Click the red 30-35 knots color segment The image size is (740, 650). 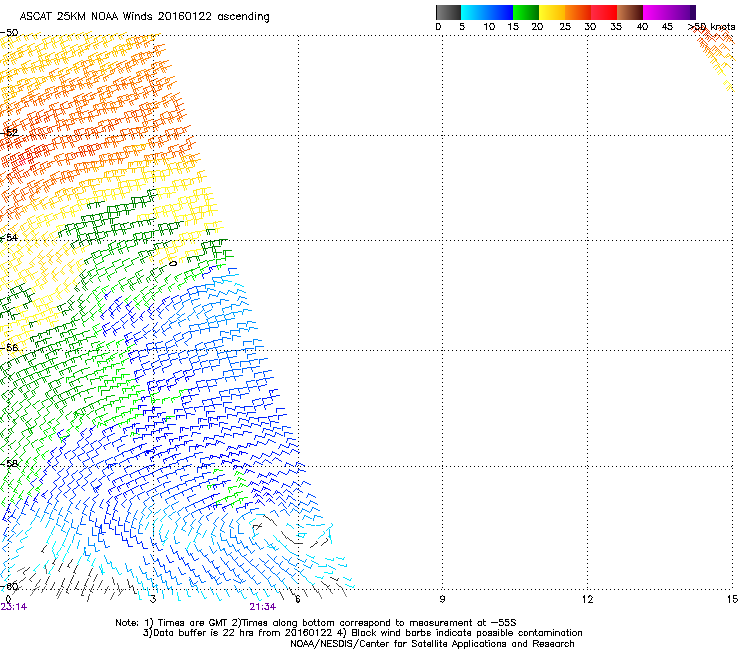(x=604, y=12)
